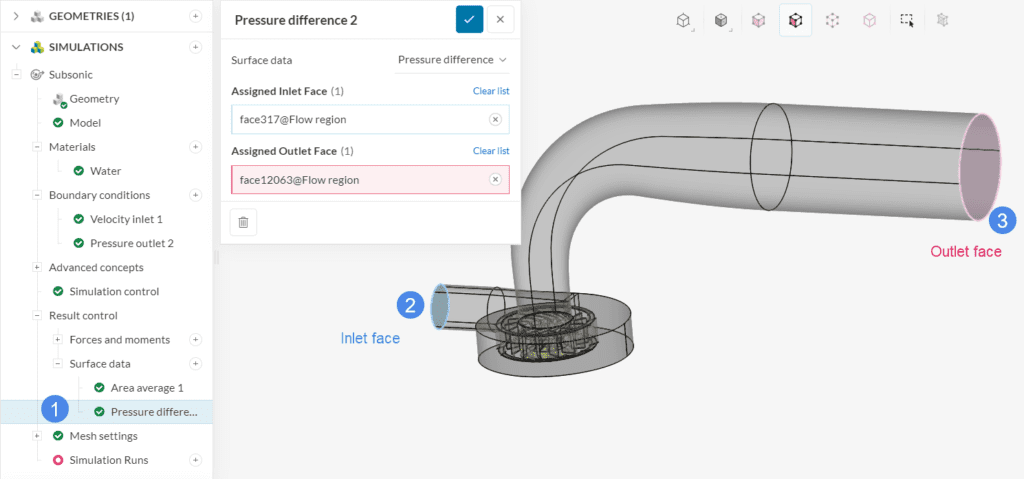
Task: Close the Pressure difference 2 panel
Action: click(x=500, y=20)
